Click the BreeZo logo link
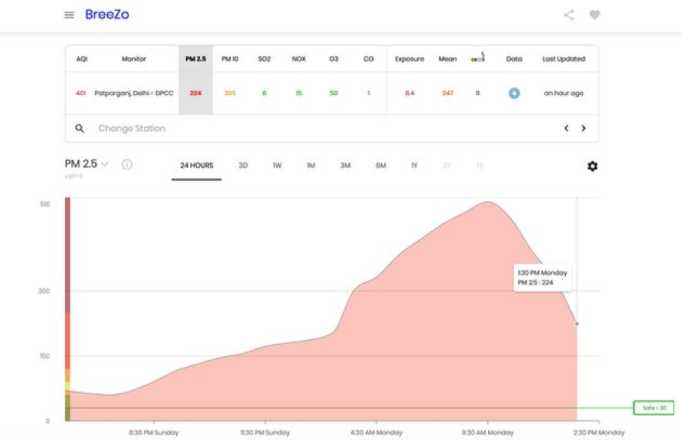Image resolution: width=681 pixels, height=441 pixels. (107, 14)
